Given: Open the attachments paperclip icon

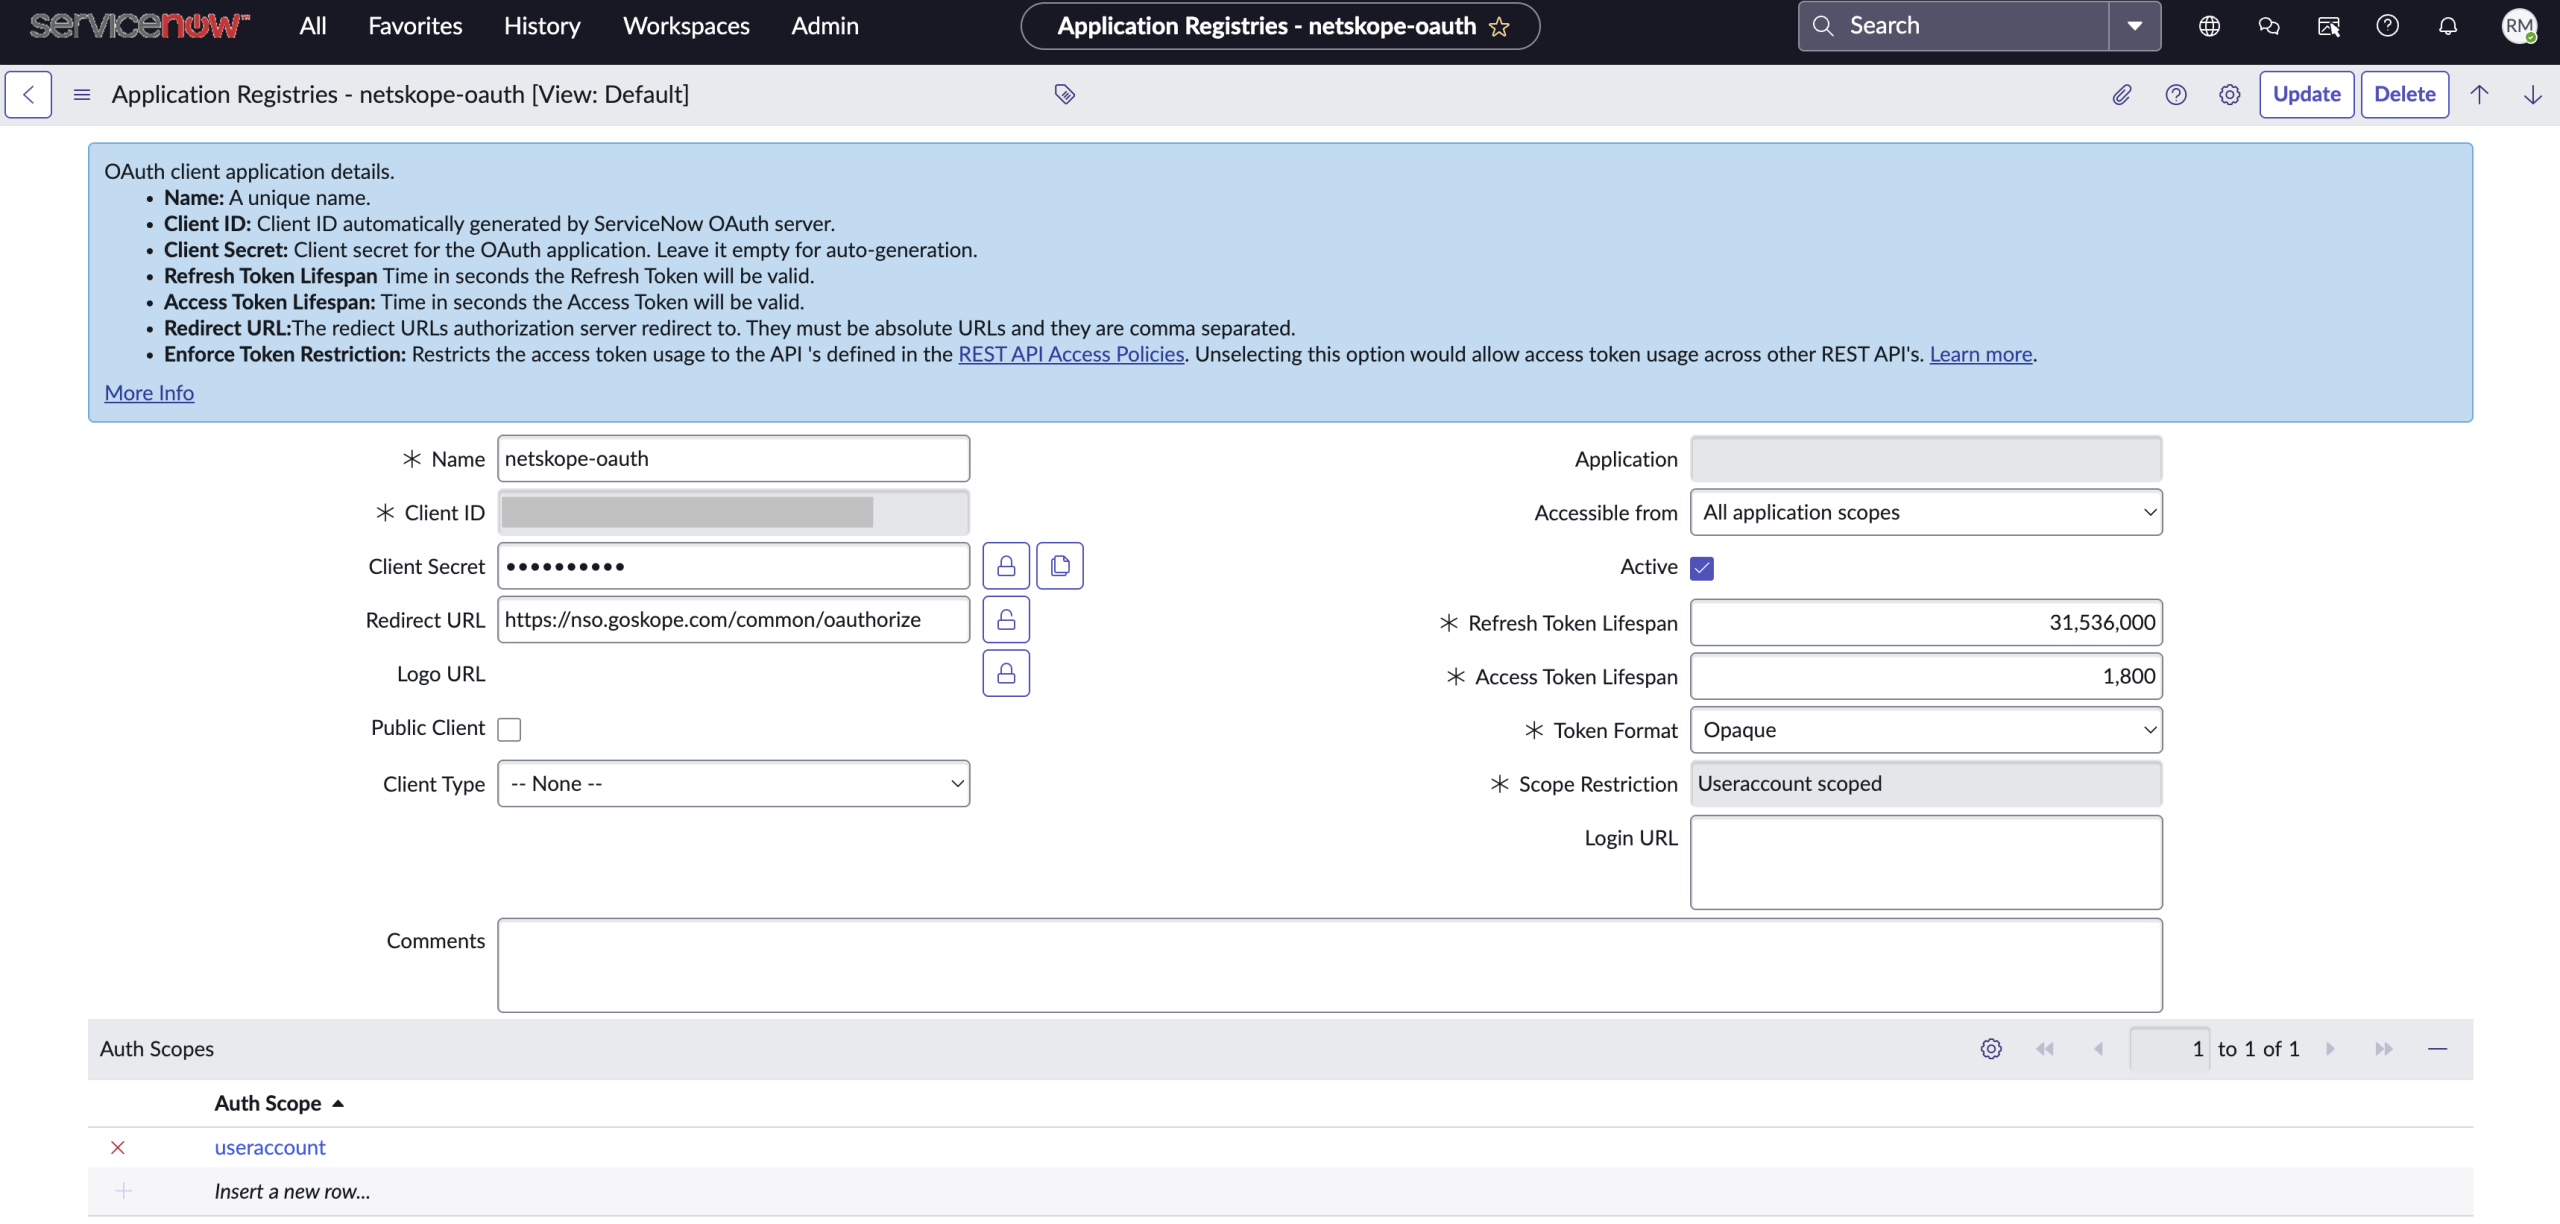Looking at the screenshot, I should (x=2122, y=94).
